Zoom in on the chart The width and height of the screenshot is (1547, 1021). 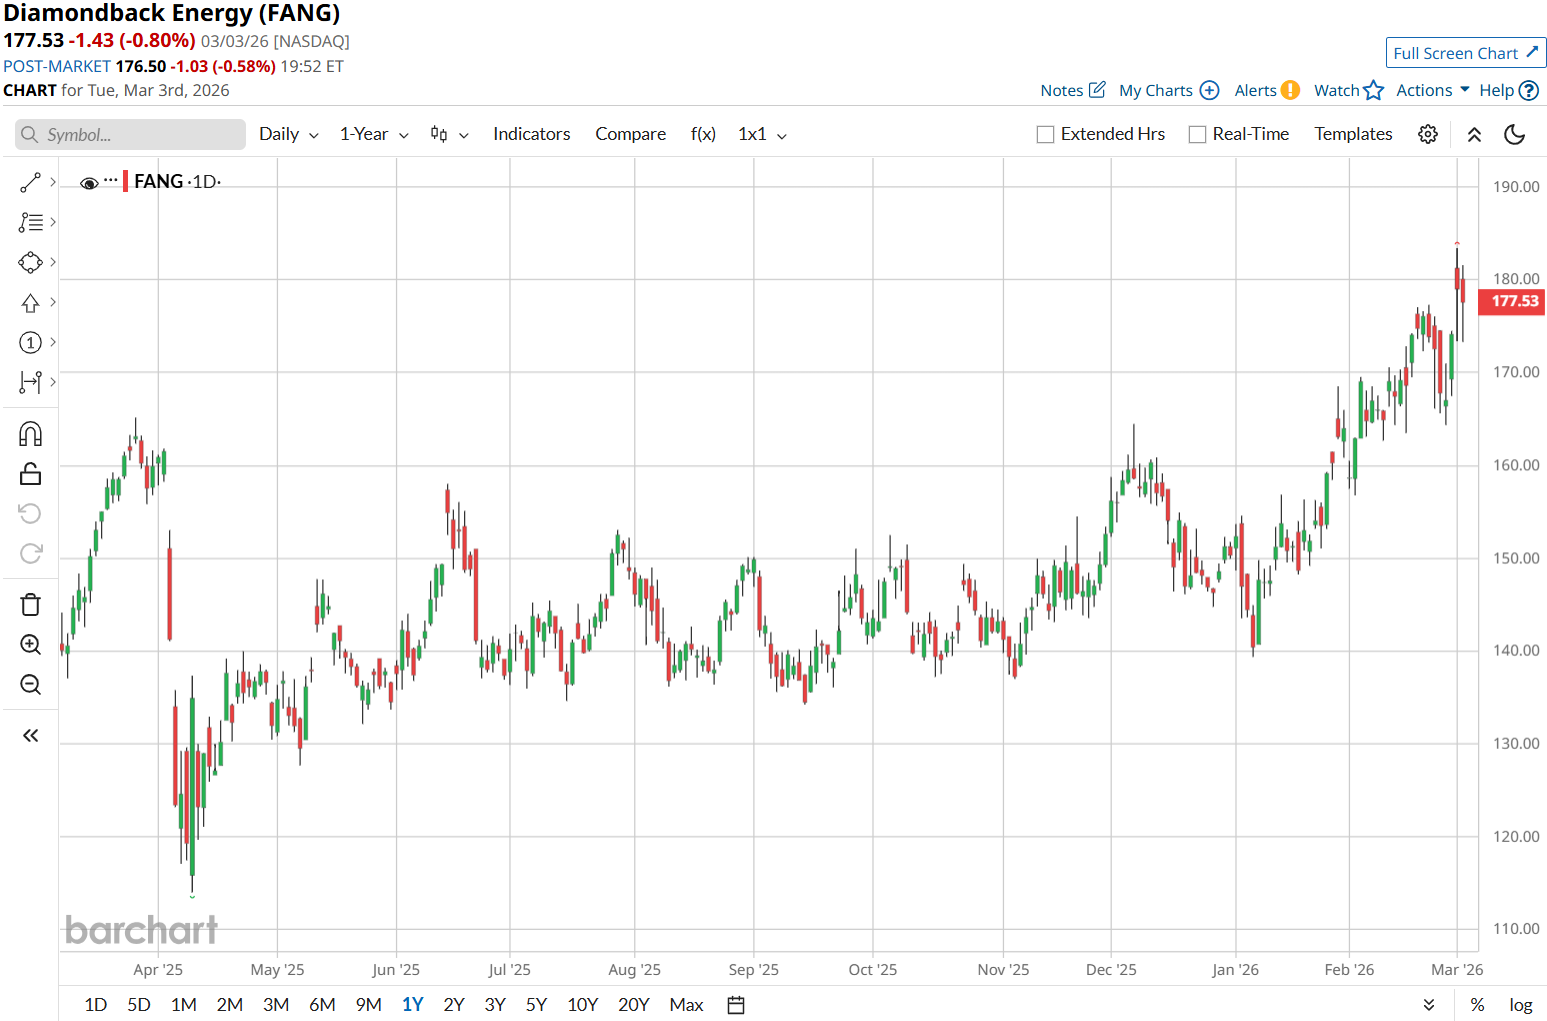tap(30, 644)
